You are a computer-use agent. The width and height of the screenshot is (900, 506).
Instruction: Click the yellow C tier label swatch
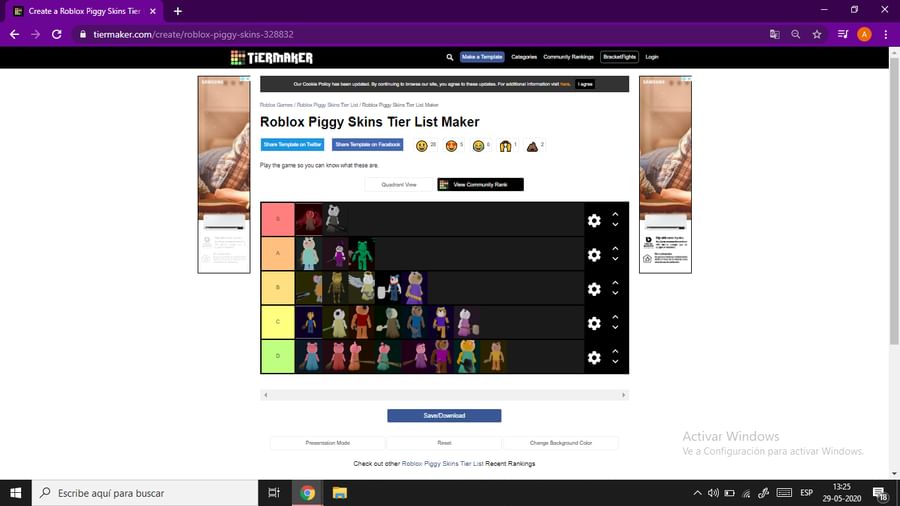[x=278, y=322]
